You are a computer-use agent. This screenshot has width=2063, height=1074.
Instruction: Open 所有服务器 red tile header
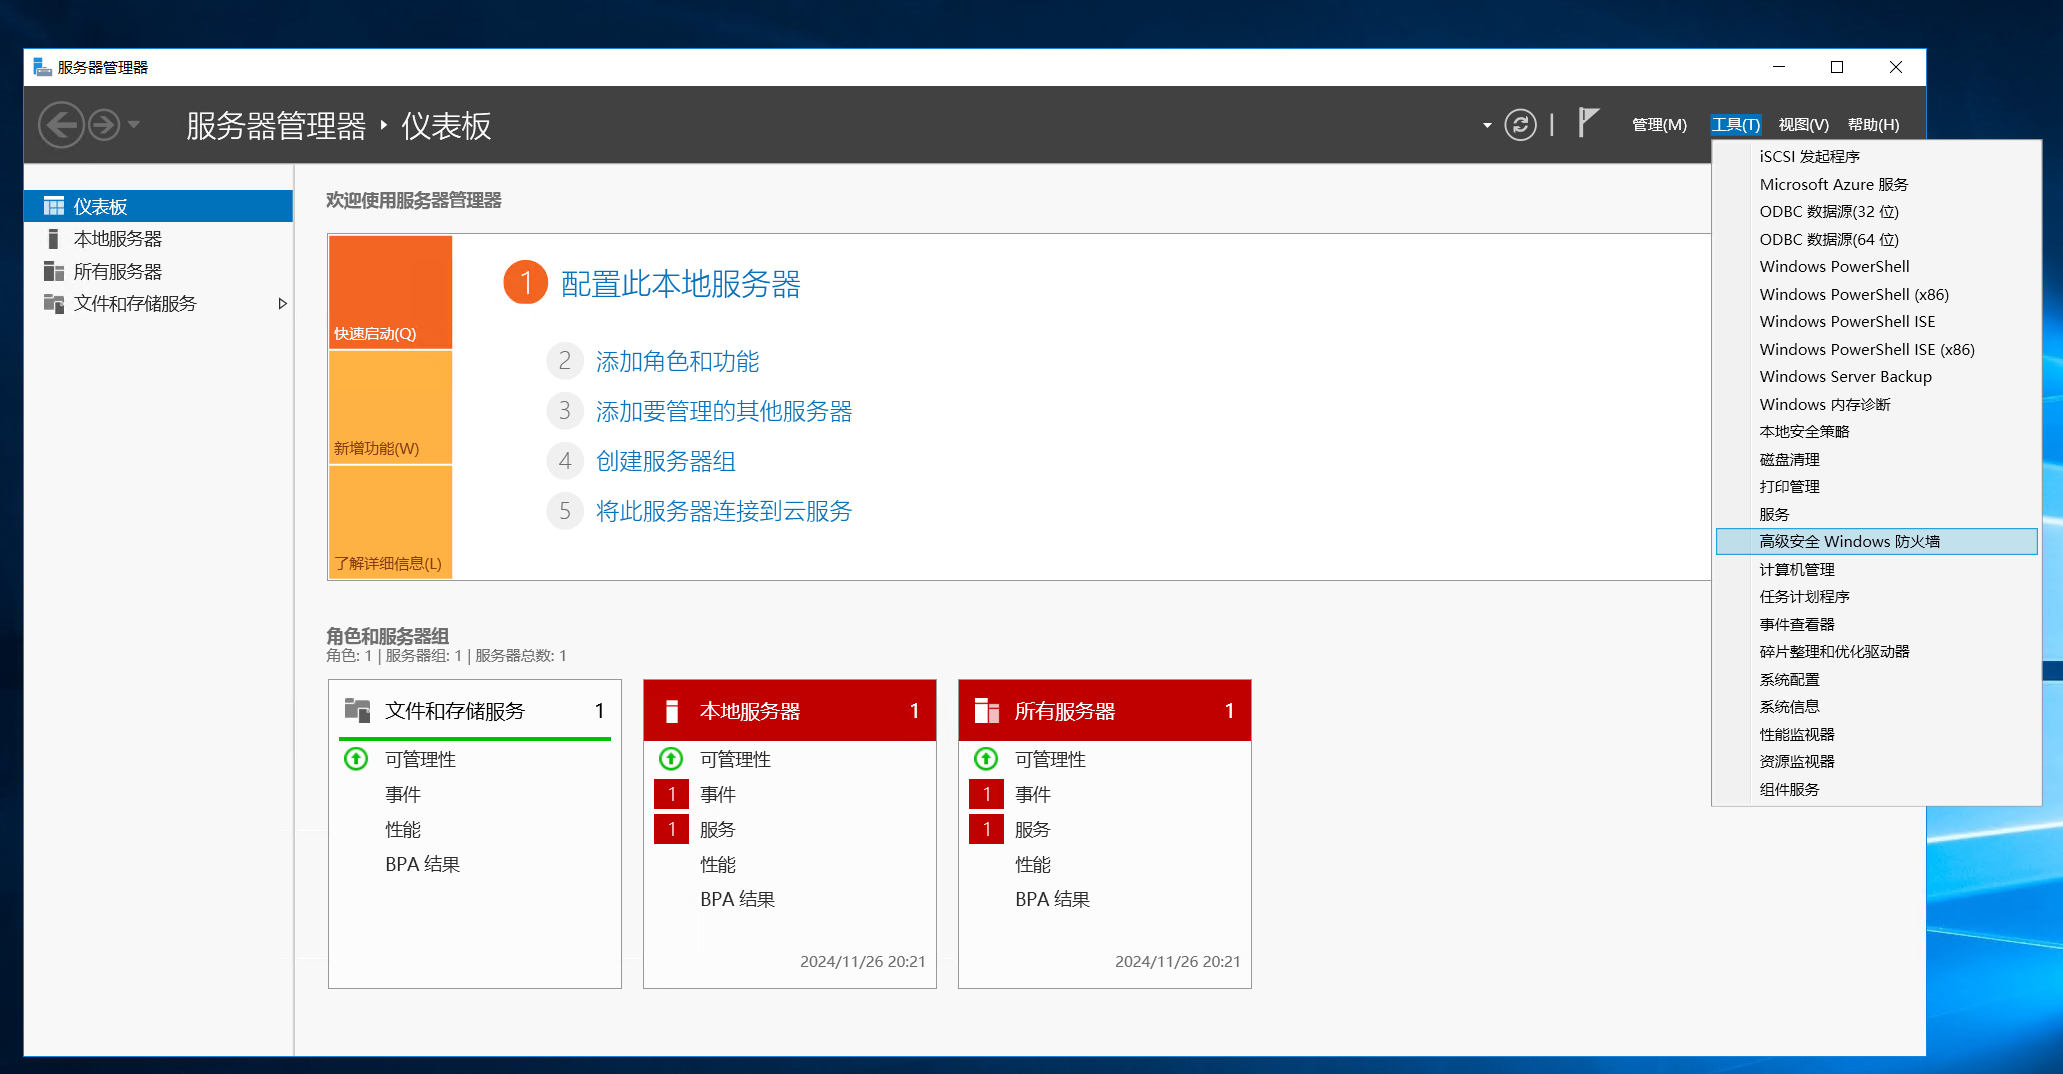(1105, 711)
